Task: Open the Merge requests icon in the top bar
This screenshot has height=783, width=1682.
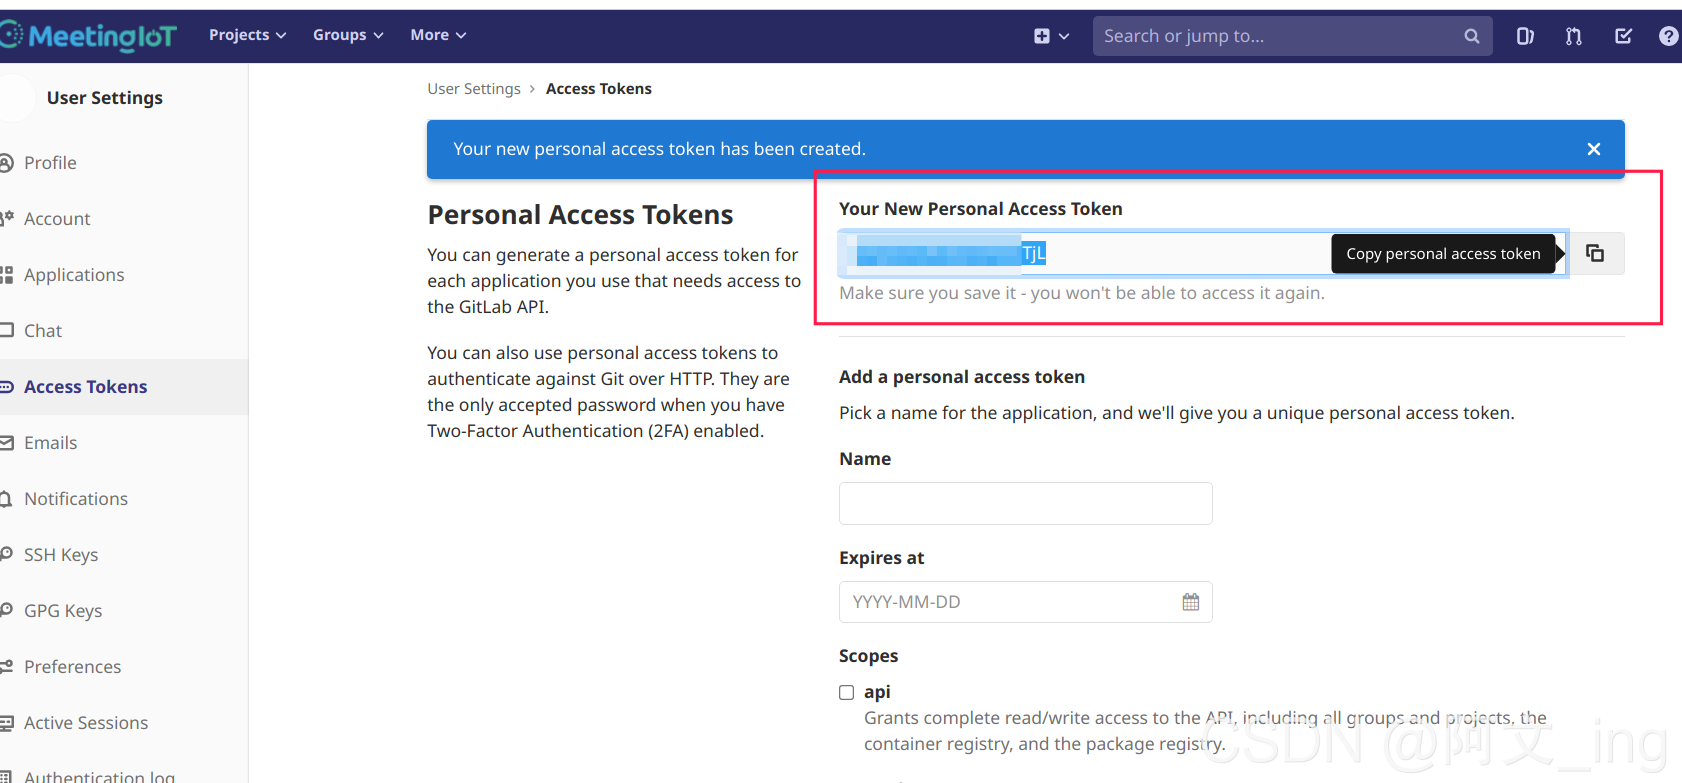Action: [1574, 36]
